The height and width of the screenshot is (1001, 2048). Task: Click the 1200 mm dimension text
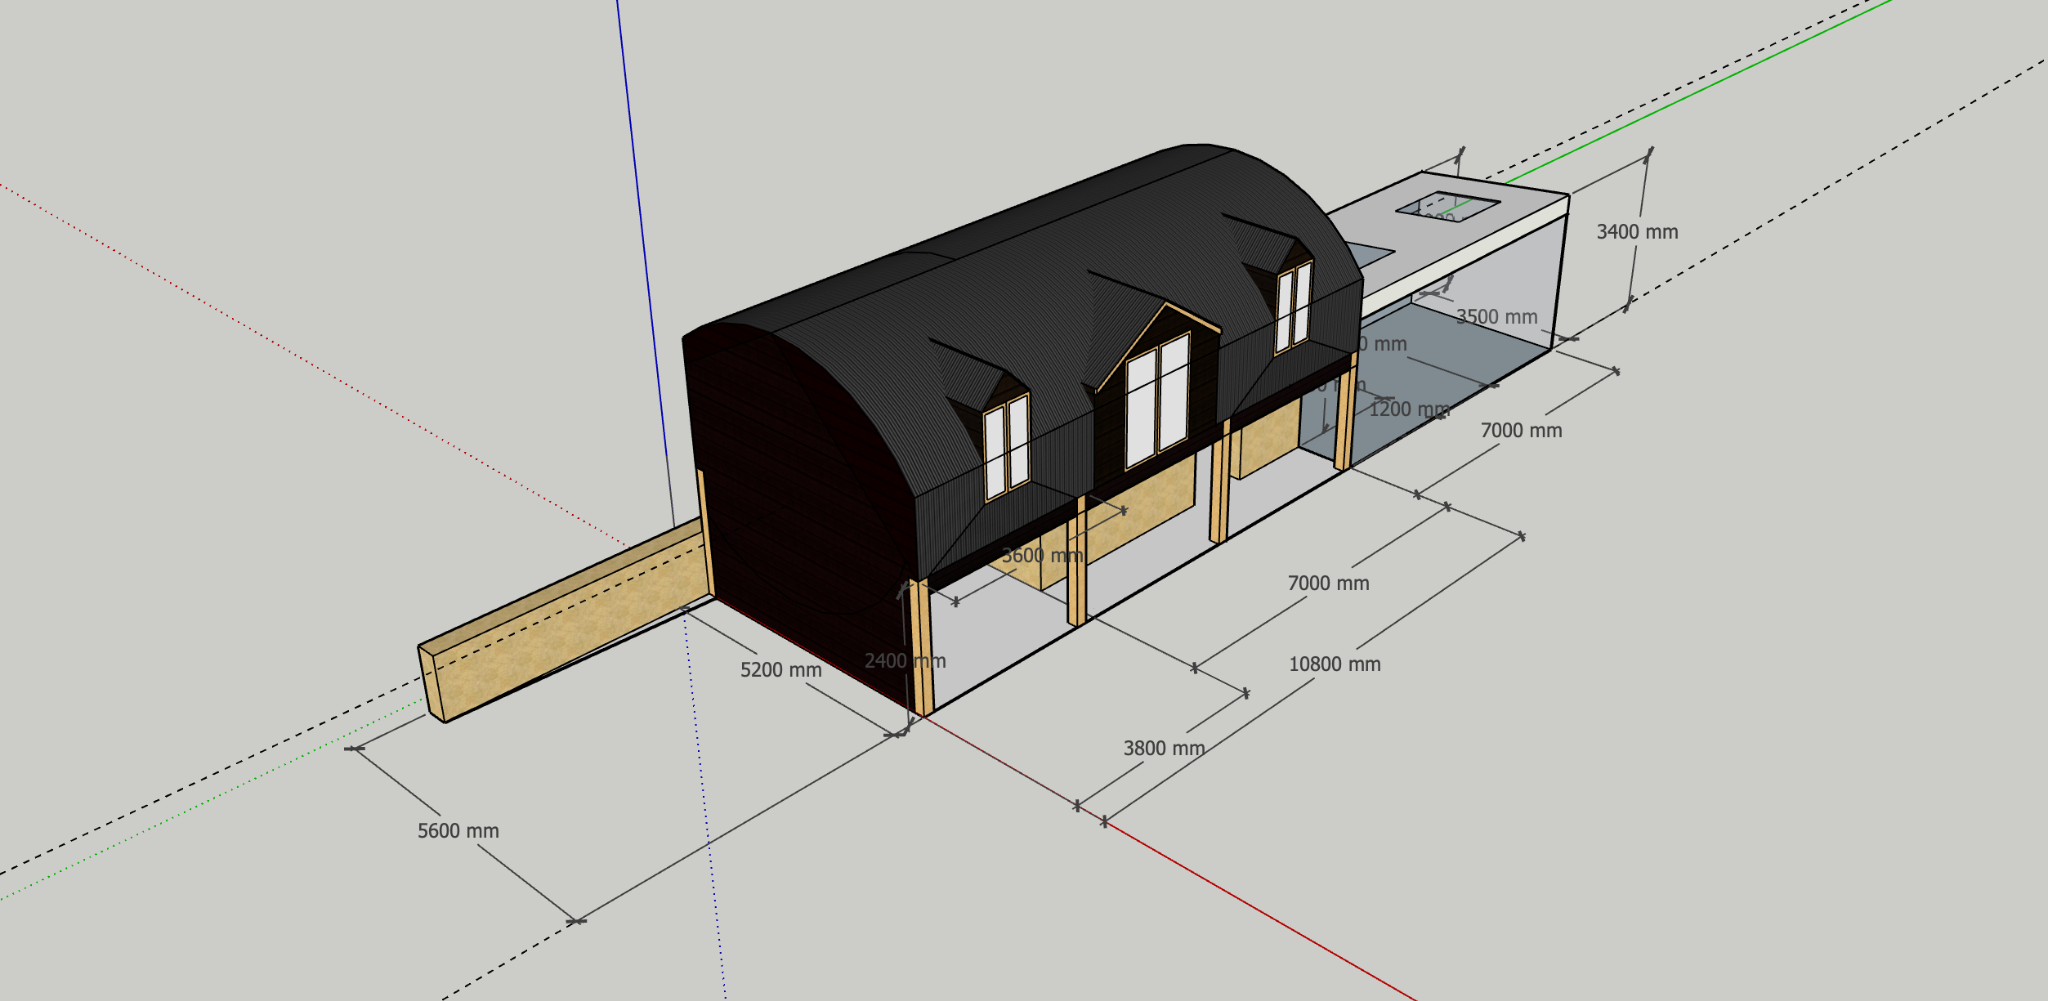1408,409
